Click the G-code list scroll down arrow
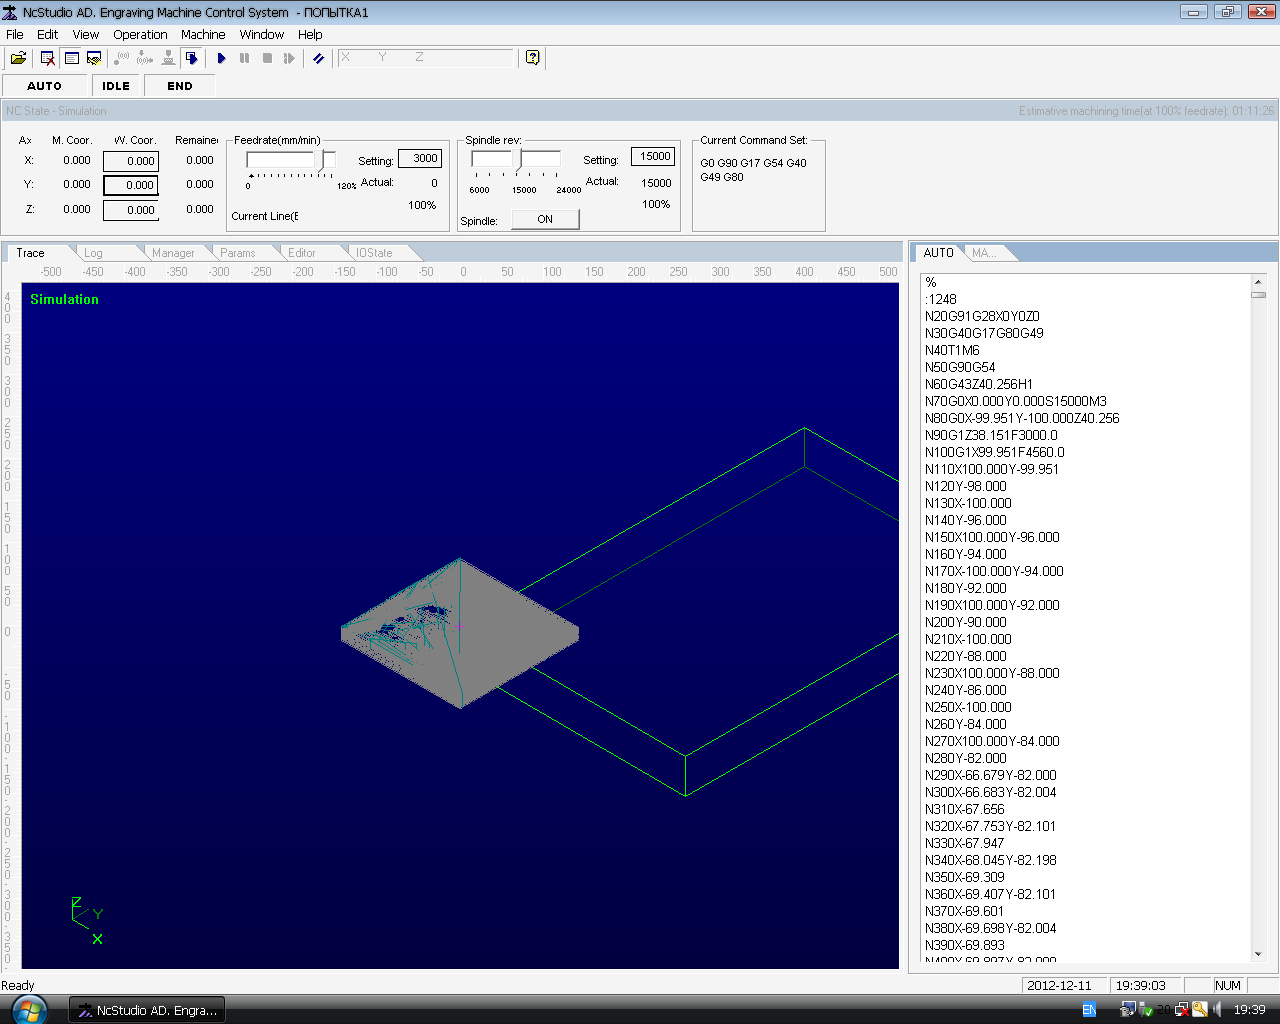This screenshot has height=1024, width=1280. (x=1258, y=954)
